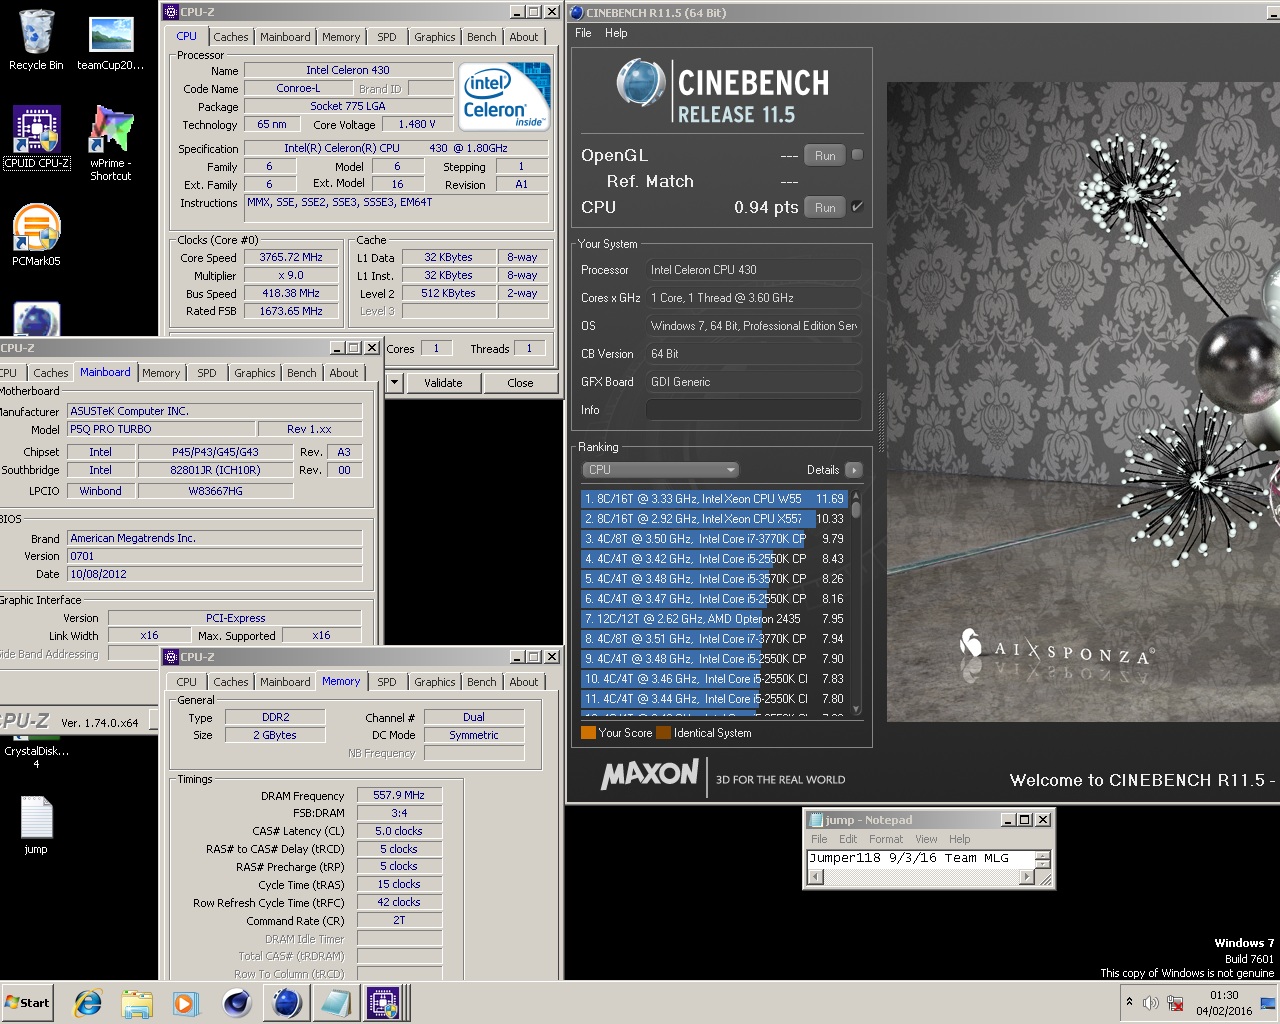Viewport: 1280px width, 1024px height.
Task: Toggle the CPU test checkbox
Action: (x=857, y=207)
